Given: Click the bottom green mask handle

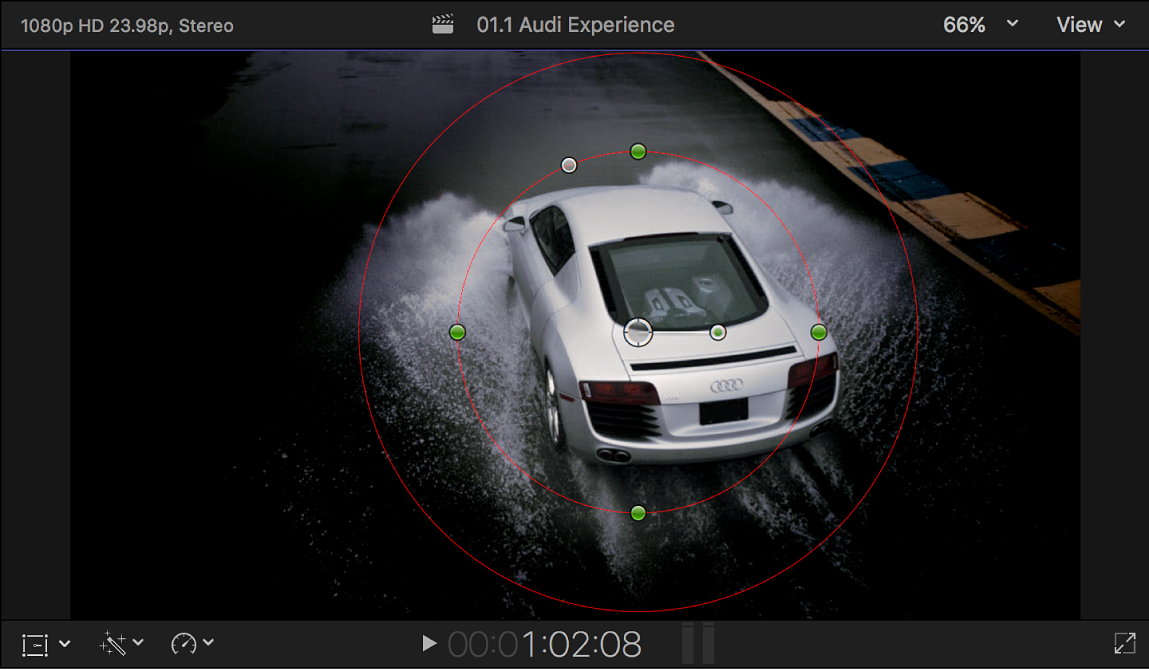Looking at the screenshot, I should click(638, 513).
